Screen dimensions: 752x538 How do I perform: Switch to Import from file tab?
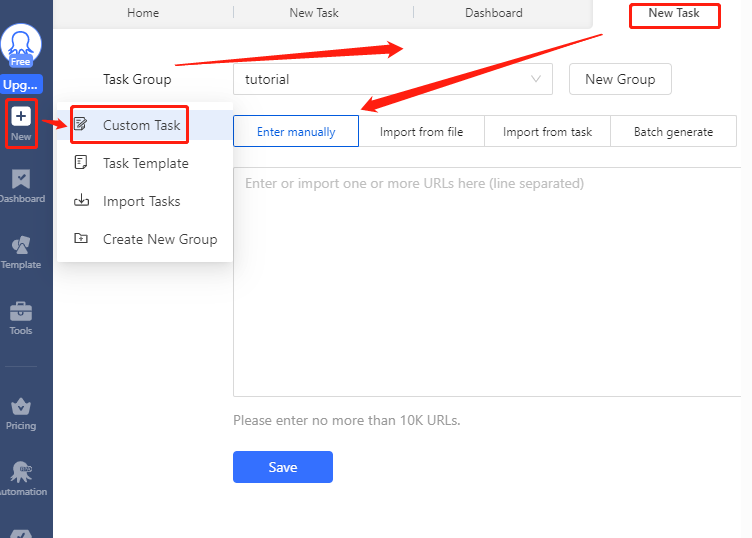click(421, 132)
